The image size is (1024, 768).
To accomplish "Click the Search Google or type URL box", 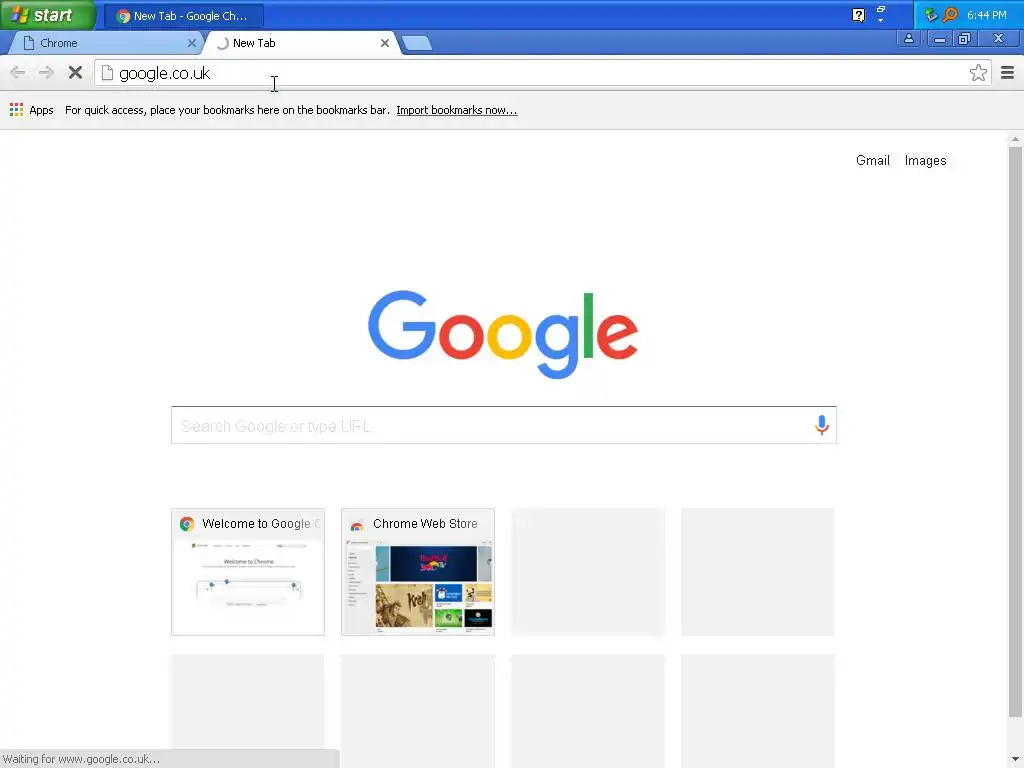I will coord(503,425).
